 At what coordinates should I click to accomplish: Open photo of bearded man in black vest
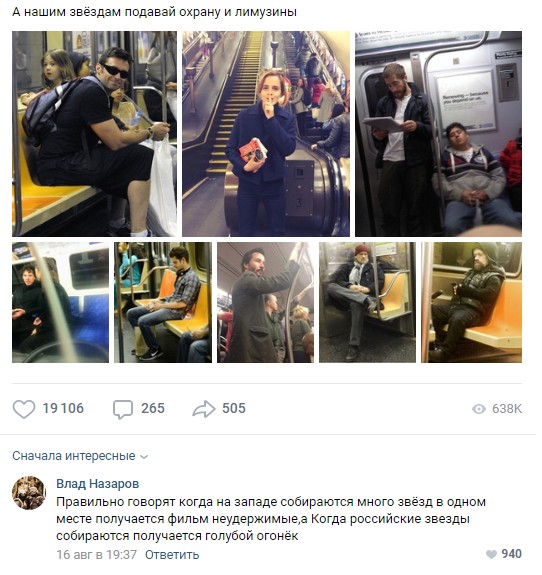[x=471, y=302]
